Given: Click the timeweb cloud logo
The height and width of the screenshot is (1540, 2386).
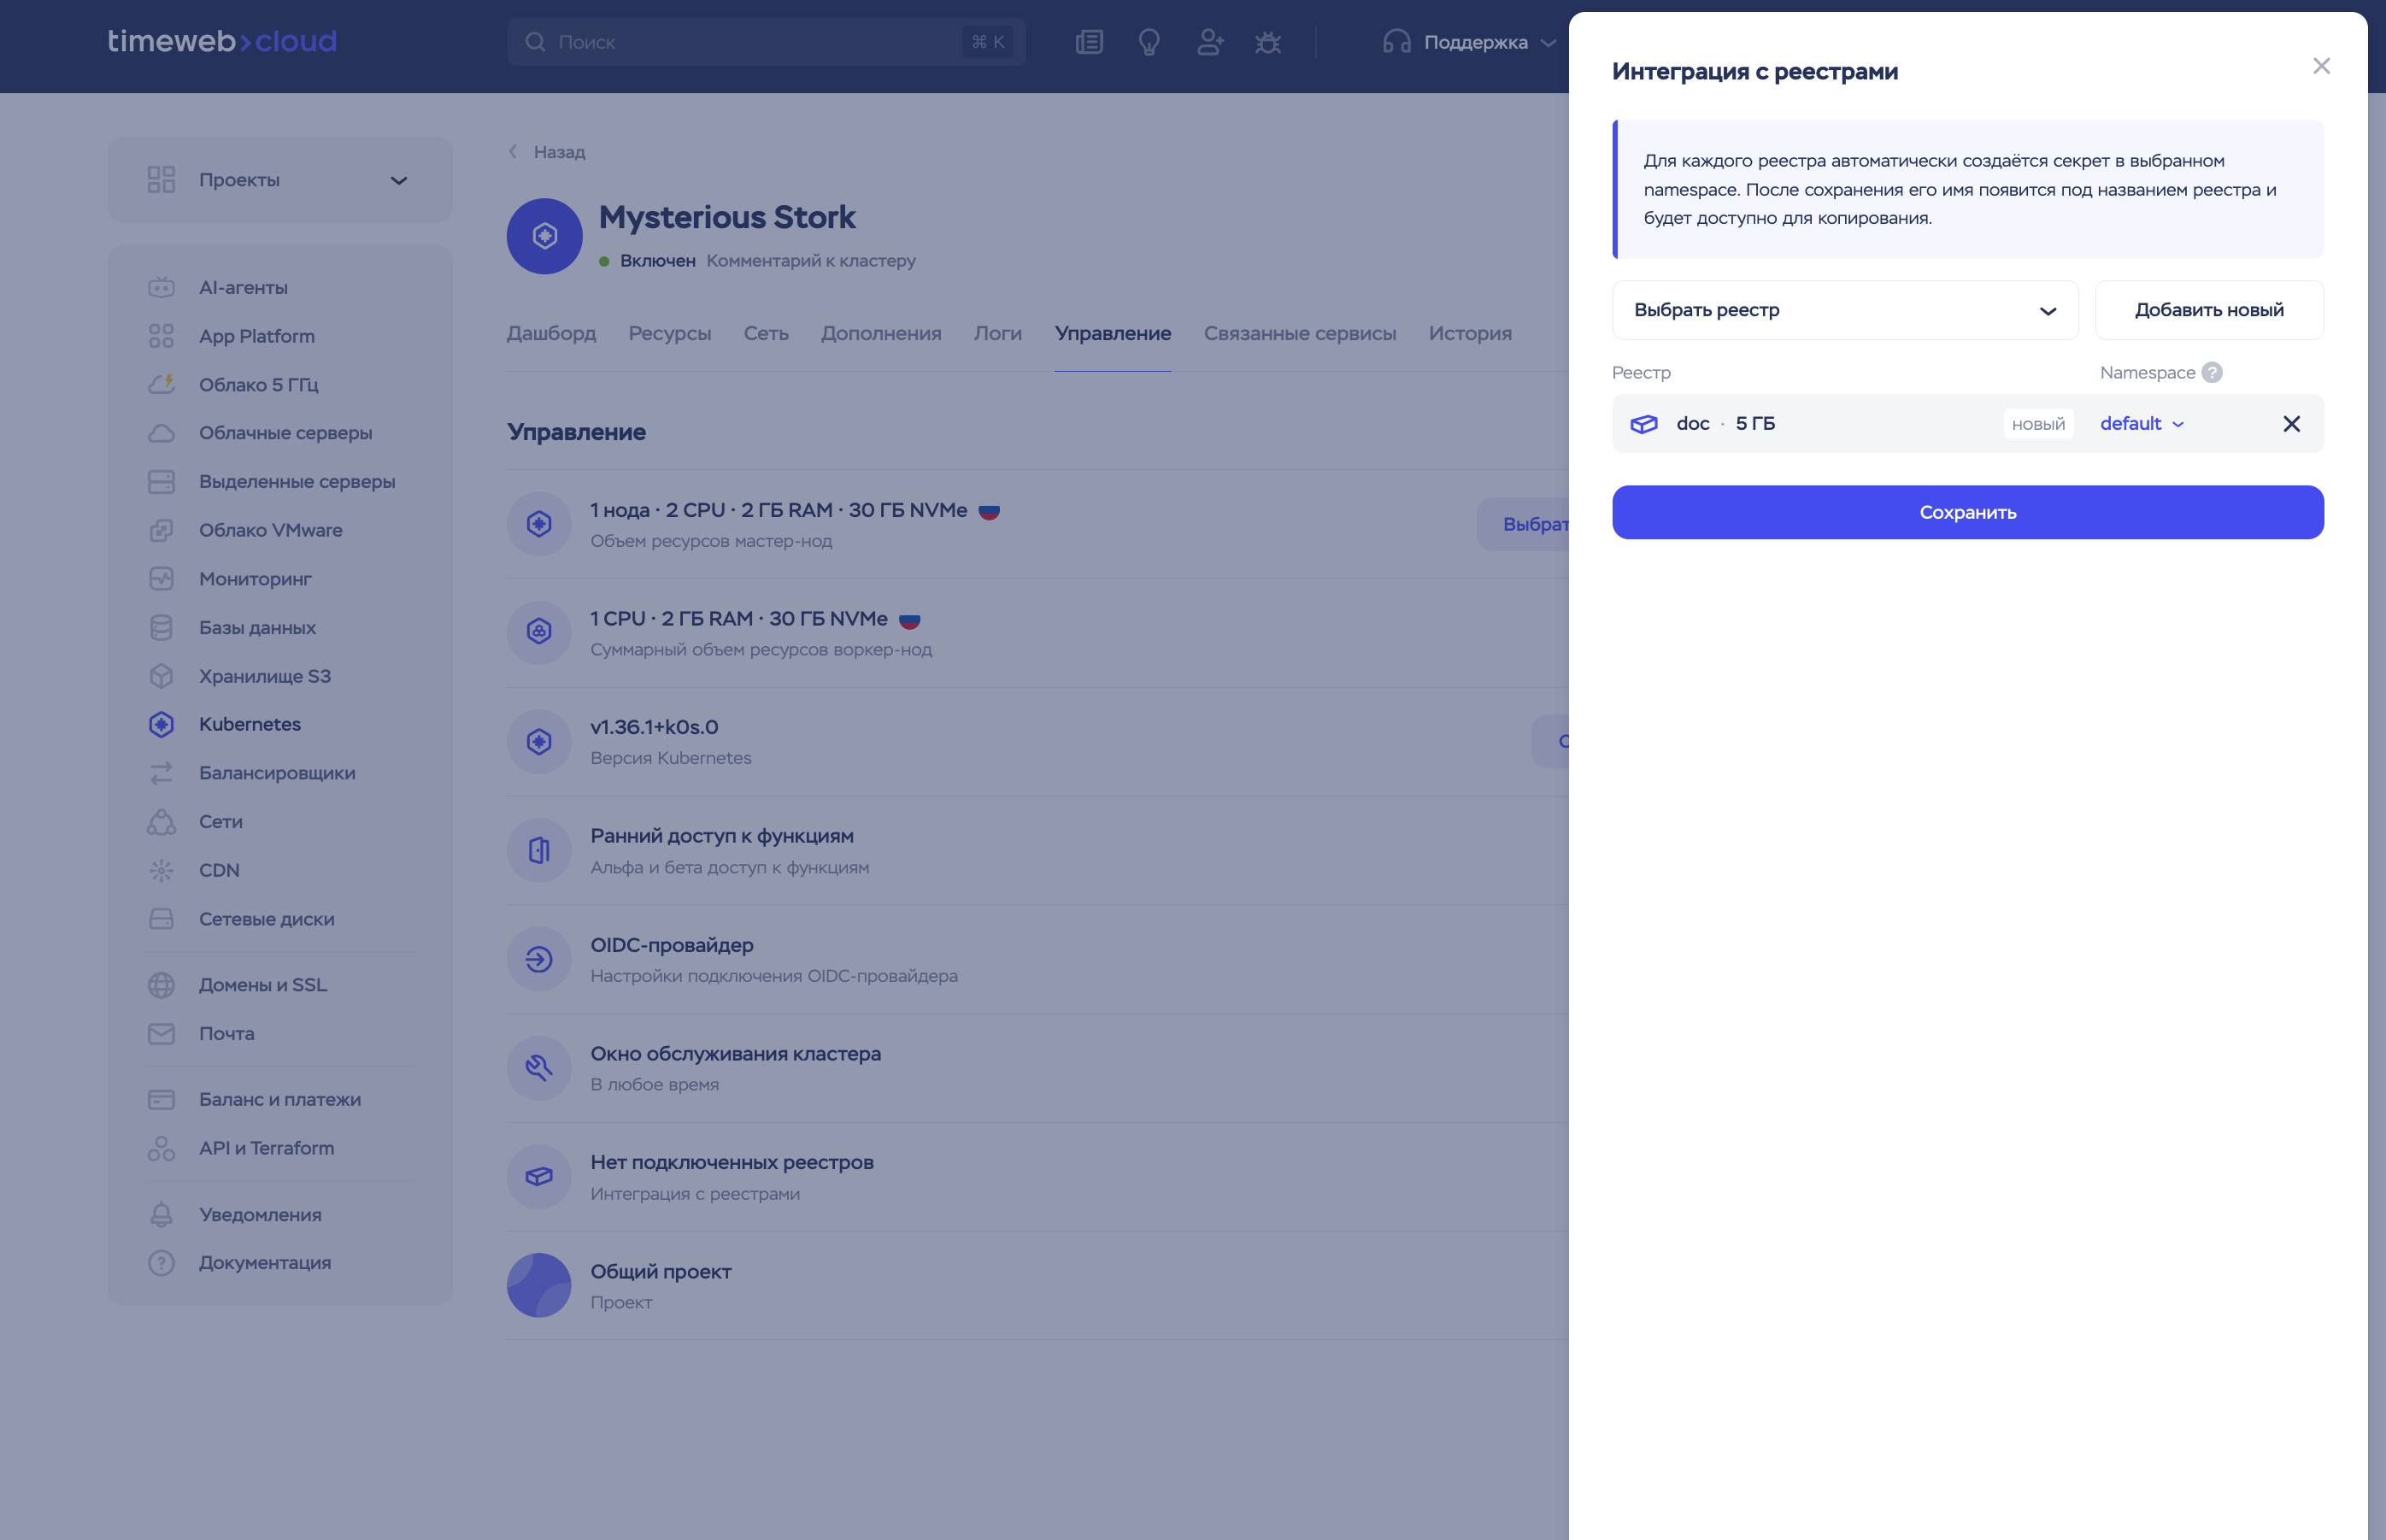Looking at the screenshot, I should 222,41.
